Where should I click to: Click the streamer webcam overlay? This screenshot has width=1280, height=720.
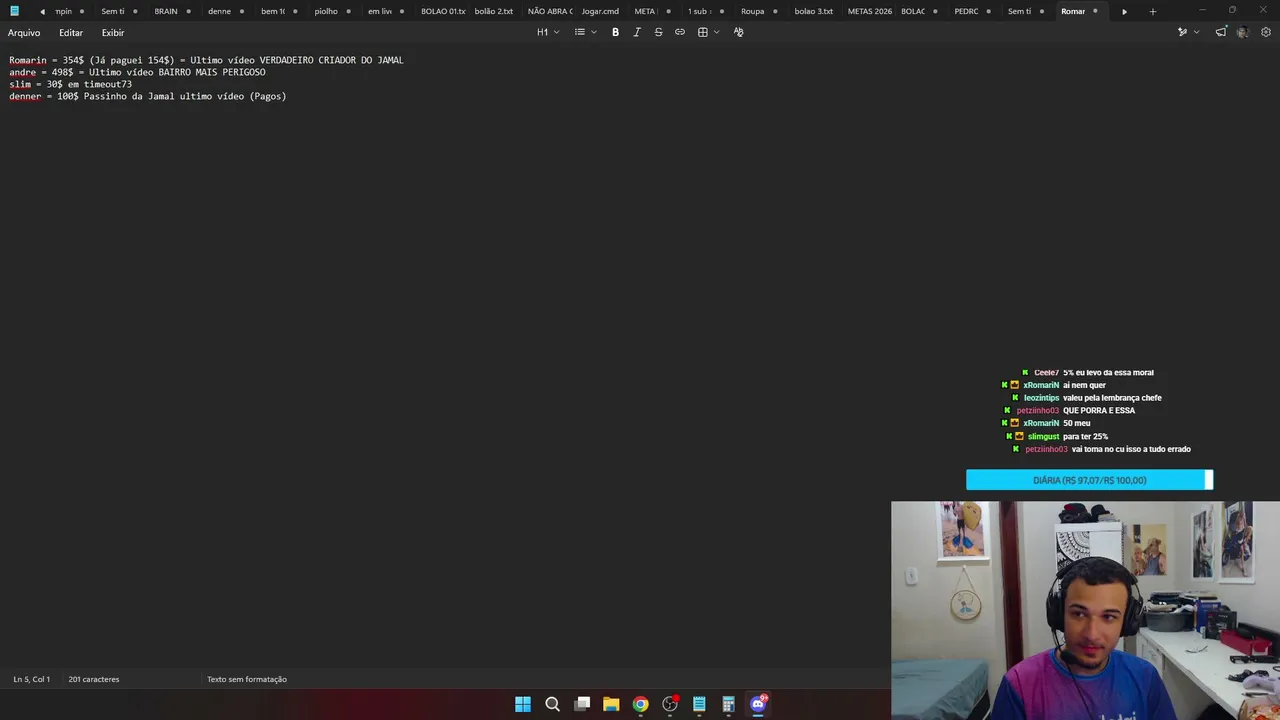point(1085,610)
